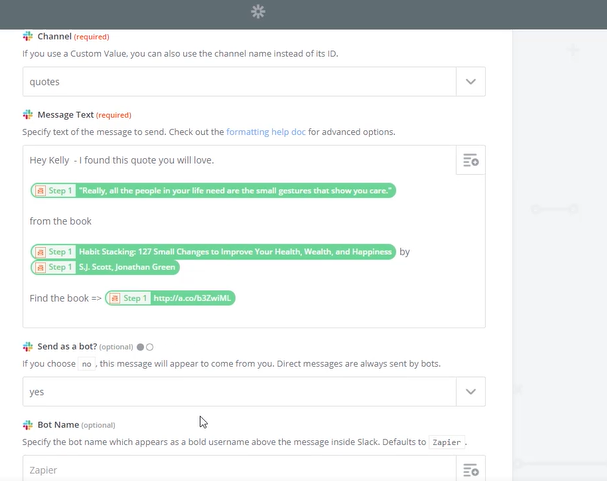Viewport: 607px width, 481px height.
Task: Click the Zapier logo in the header
Action: pyautogui.click(x=258, y=12)
